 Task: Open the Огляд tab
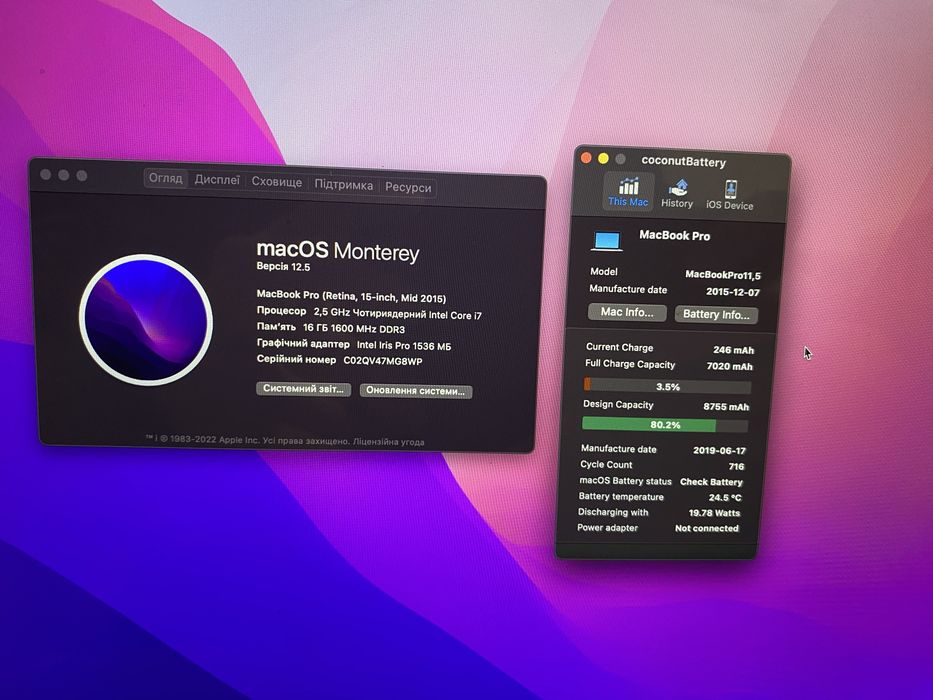click(x=165, y=178)
